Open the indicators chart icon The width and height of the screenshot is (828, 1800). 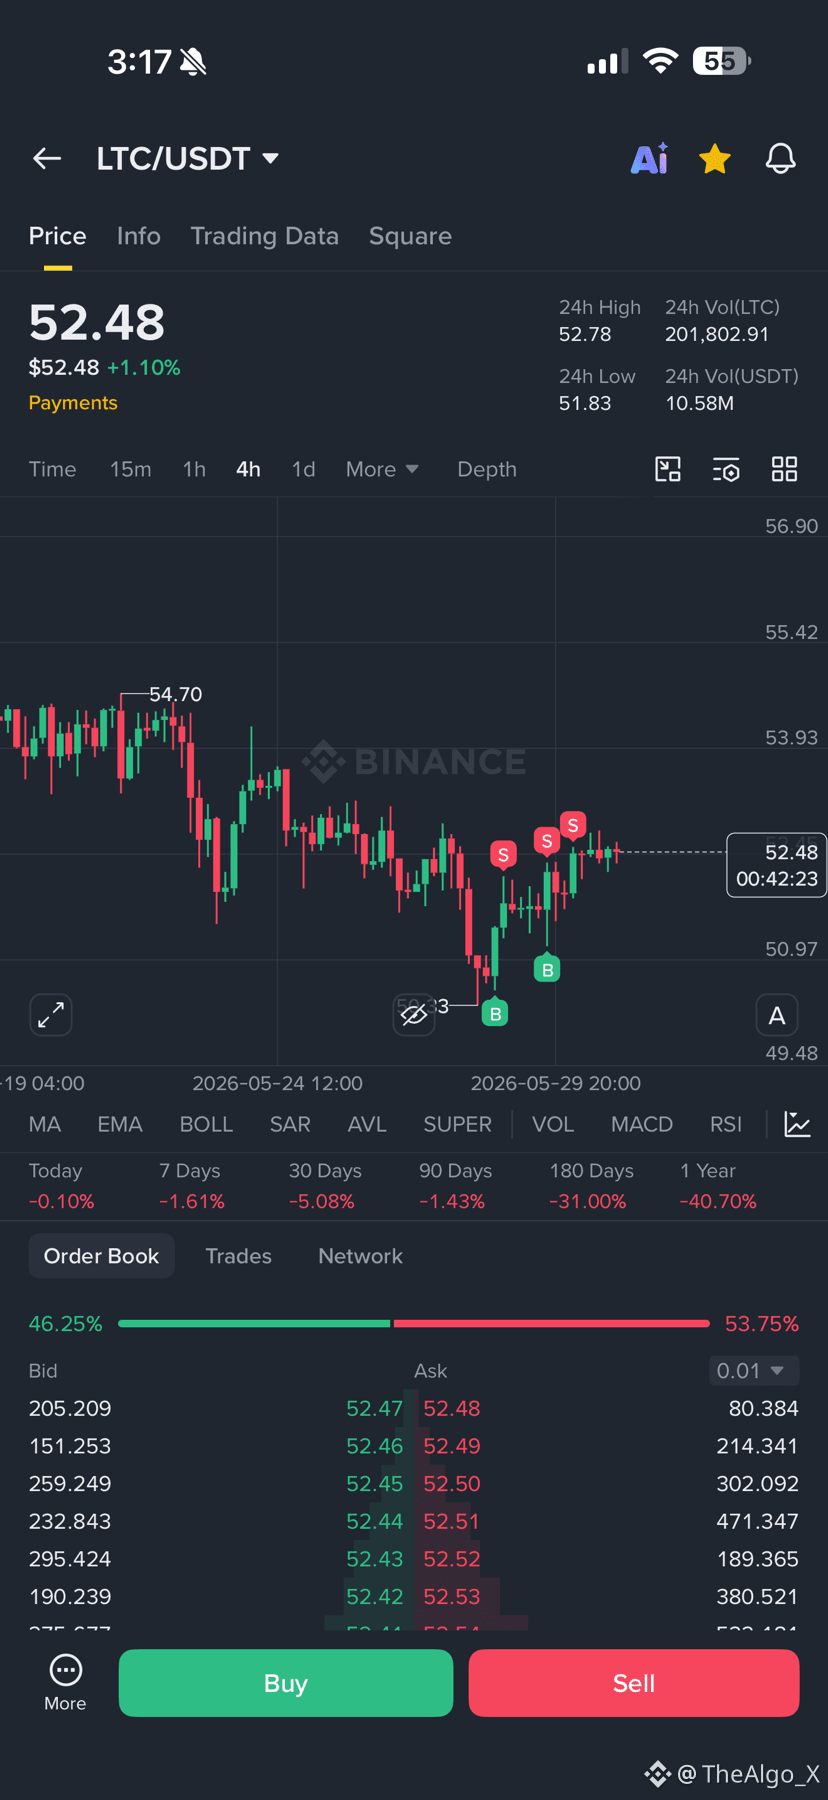(797, 1124)
